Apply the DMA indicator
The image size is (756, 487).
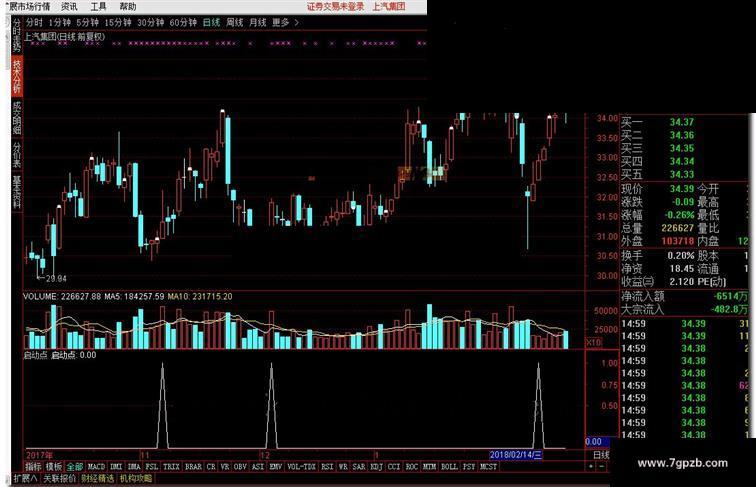coord(134,467)
